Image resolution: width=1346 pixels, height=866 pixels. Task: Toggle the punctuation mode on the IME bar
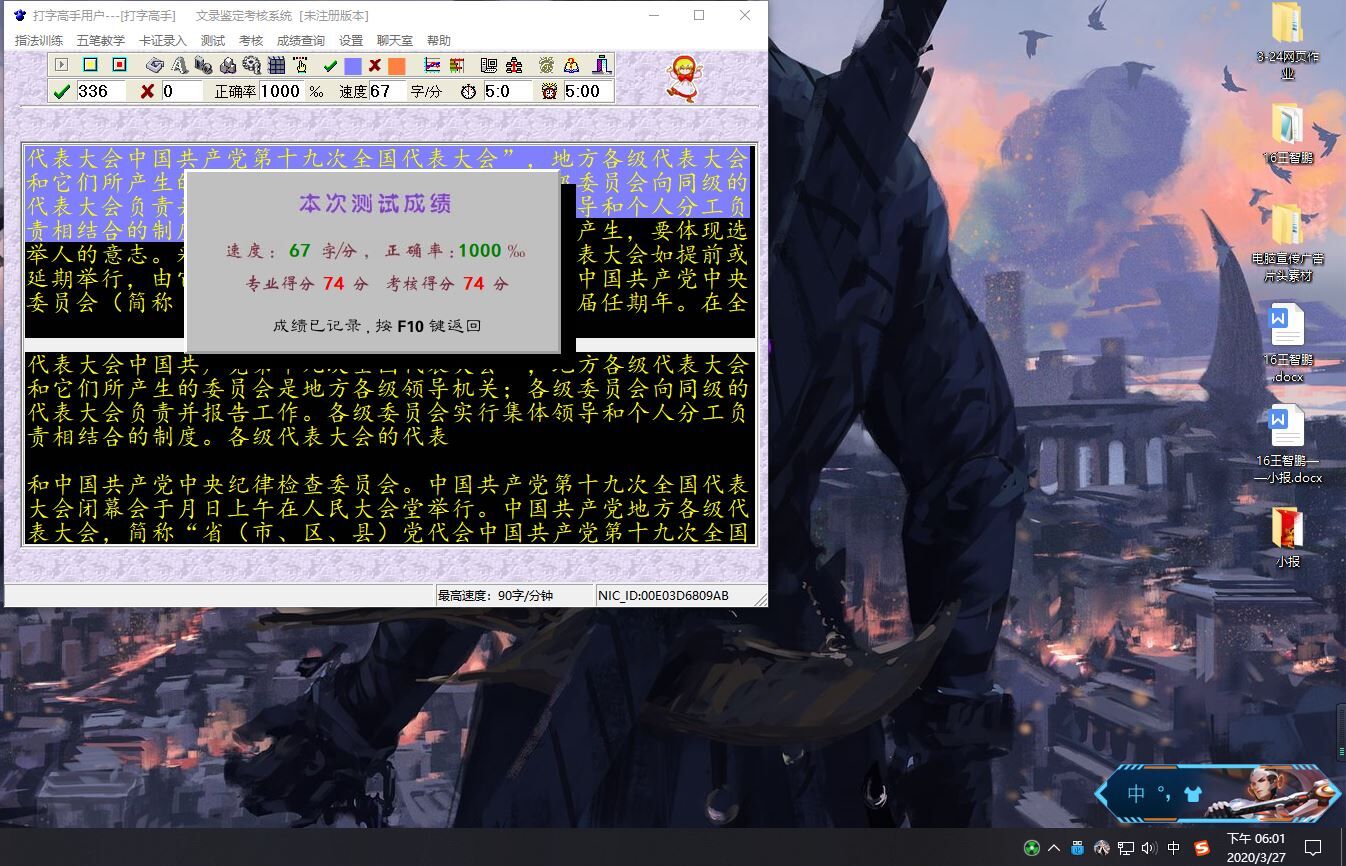[x=1164, y=794]
